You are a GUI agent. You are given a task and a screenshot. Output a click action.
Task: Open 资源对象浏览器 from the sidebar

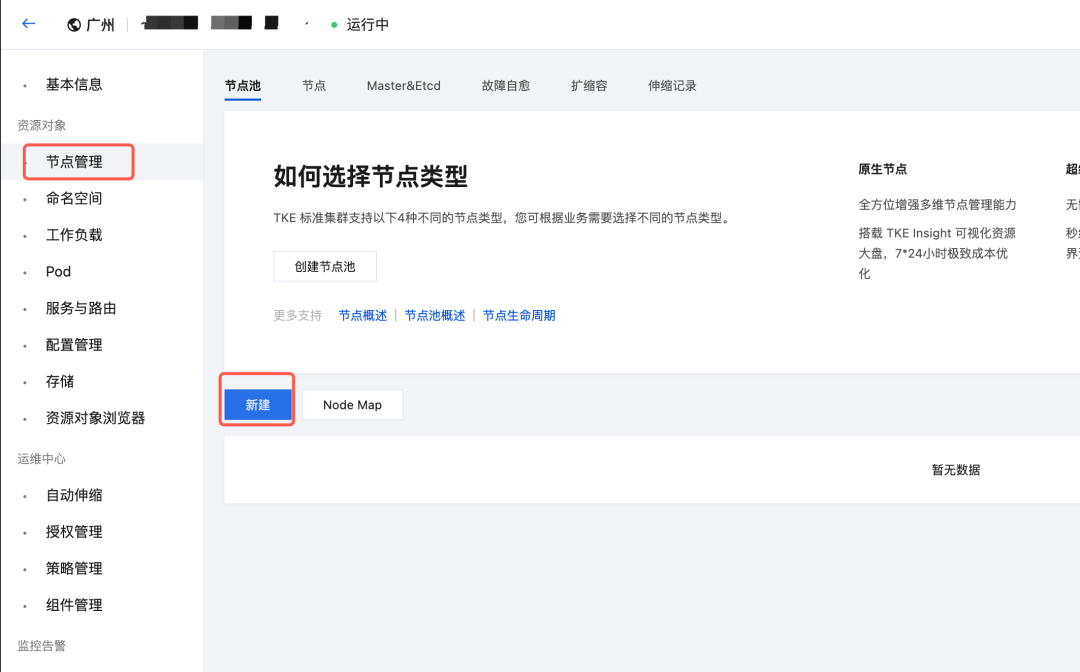[x=96, y=417]
